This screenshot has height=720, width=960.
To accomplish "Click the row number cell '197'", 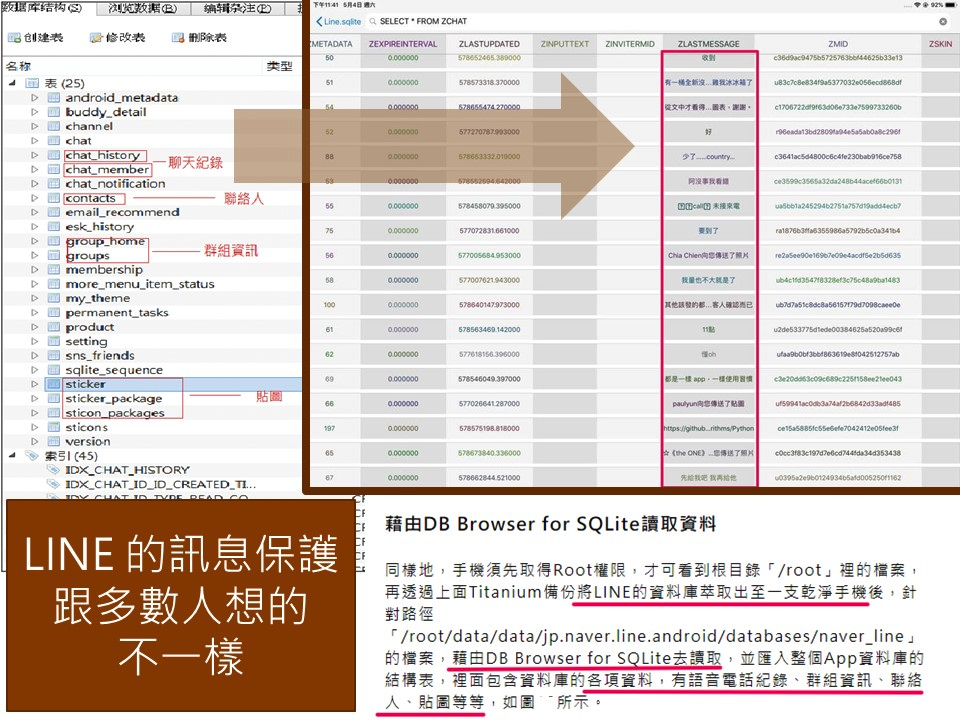I will [x=329, y=429].
